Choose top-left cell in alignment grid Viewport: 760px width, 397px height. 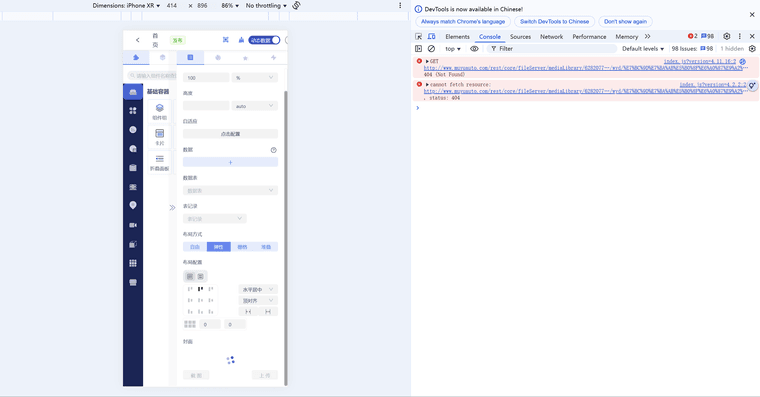coord(190,289)
